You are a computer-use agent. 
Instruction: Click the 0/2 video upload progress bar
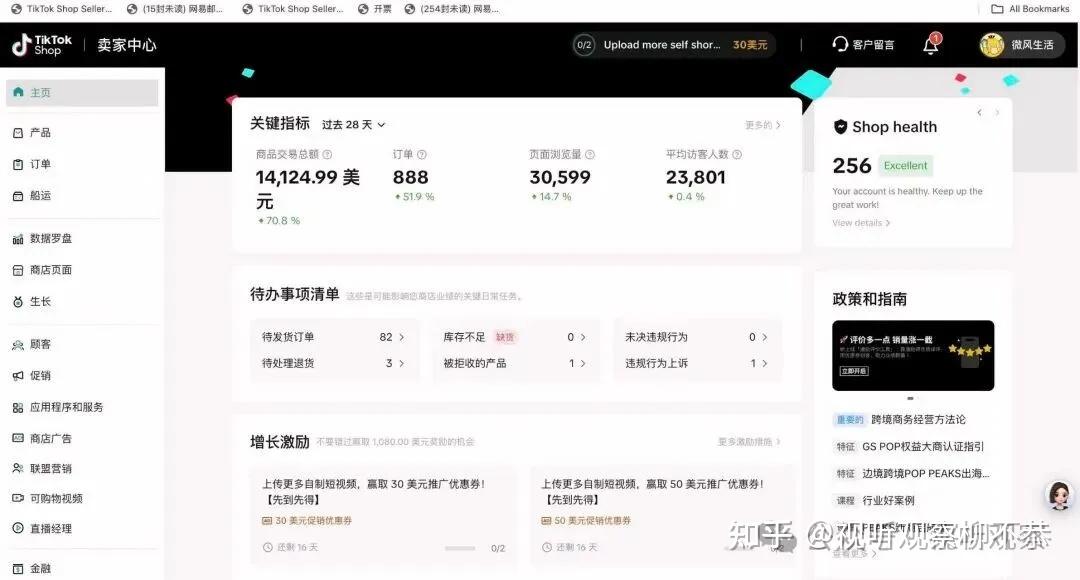tap(459, 547)
